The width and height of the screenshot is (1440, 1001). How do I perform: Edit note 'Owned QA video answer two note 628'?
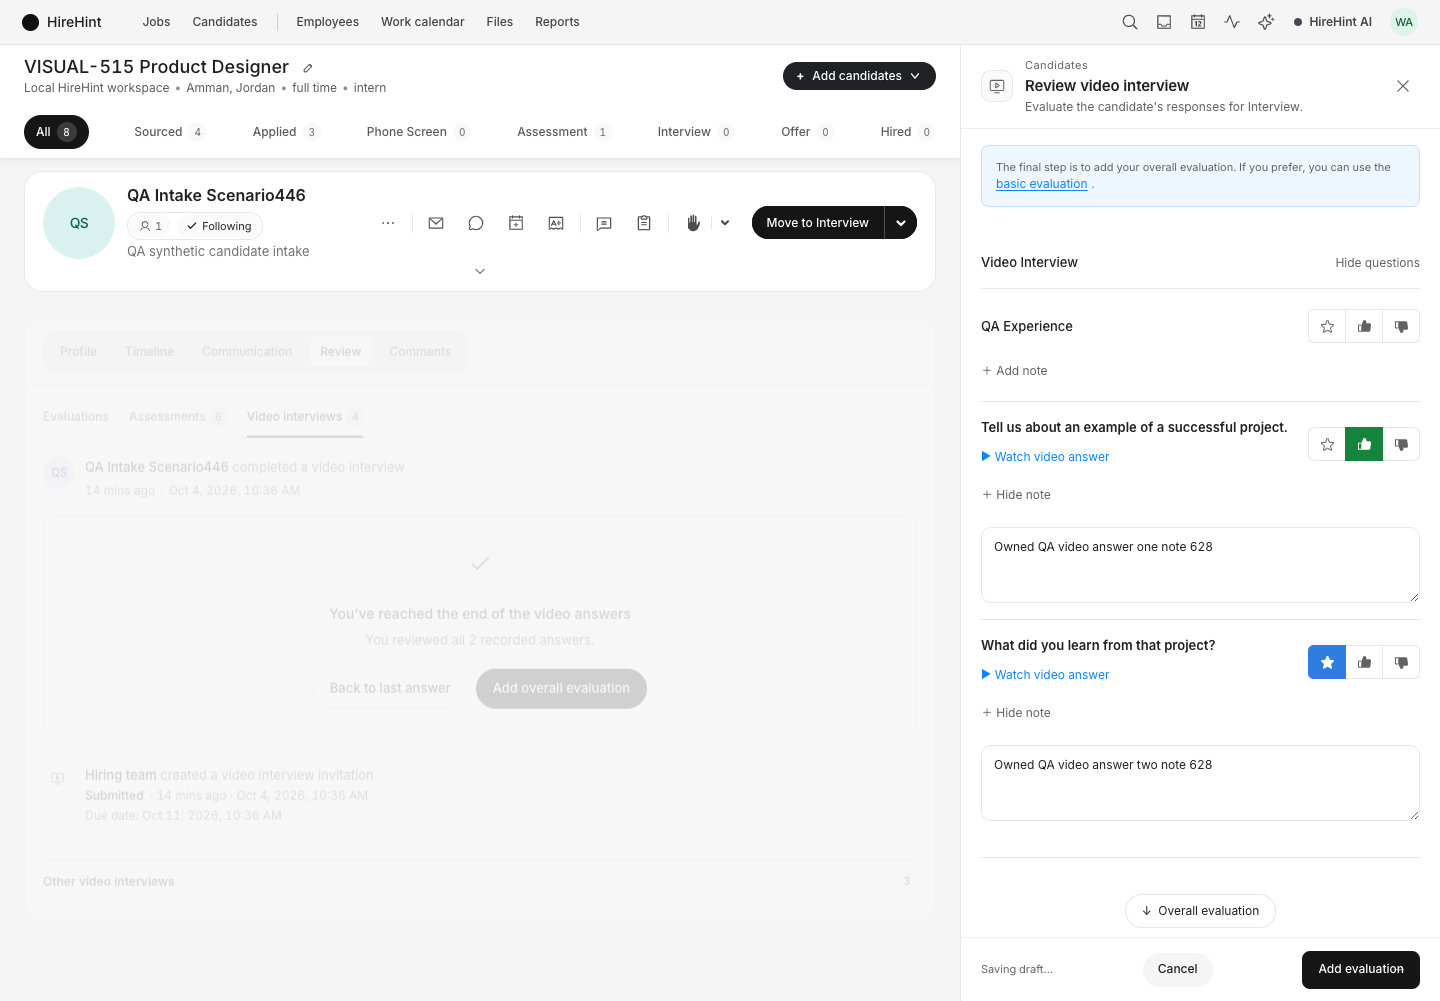point(1200,783)
